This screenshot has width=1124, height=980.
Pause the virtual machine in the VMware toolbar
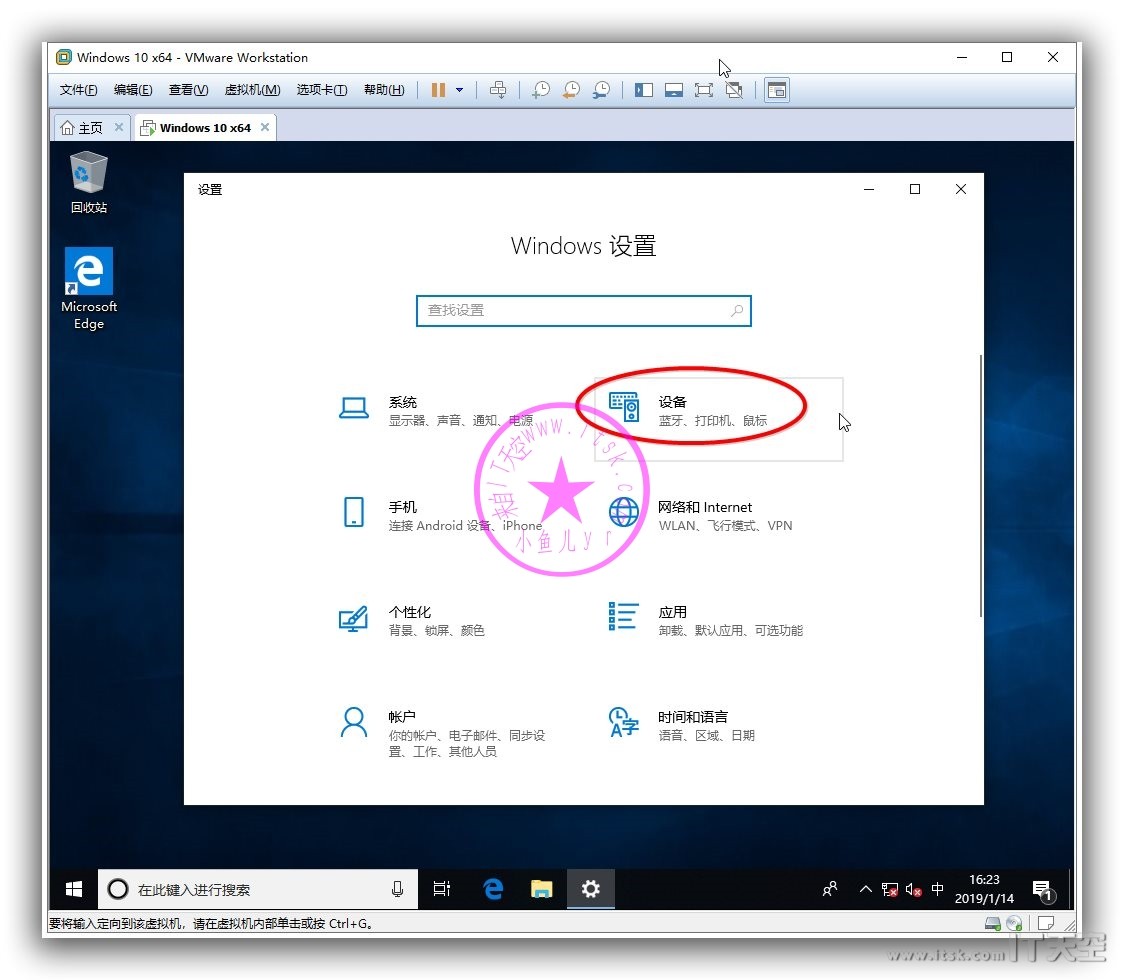point(438,90)
